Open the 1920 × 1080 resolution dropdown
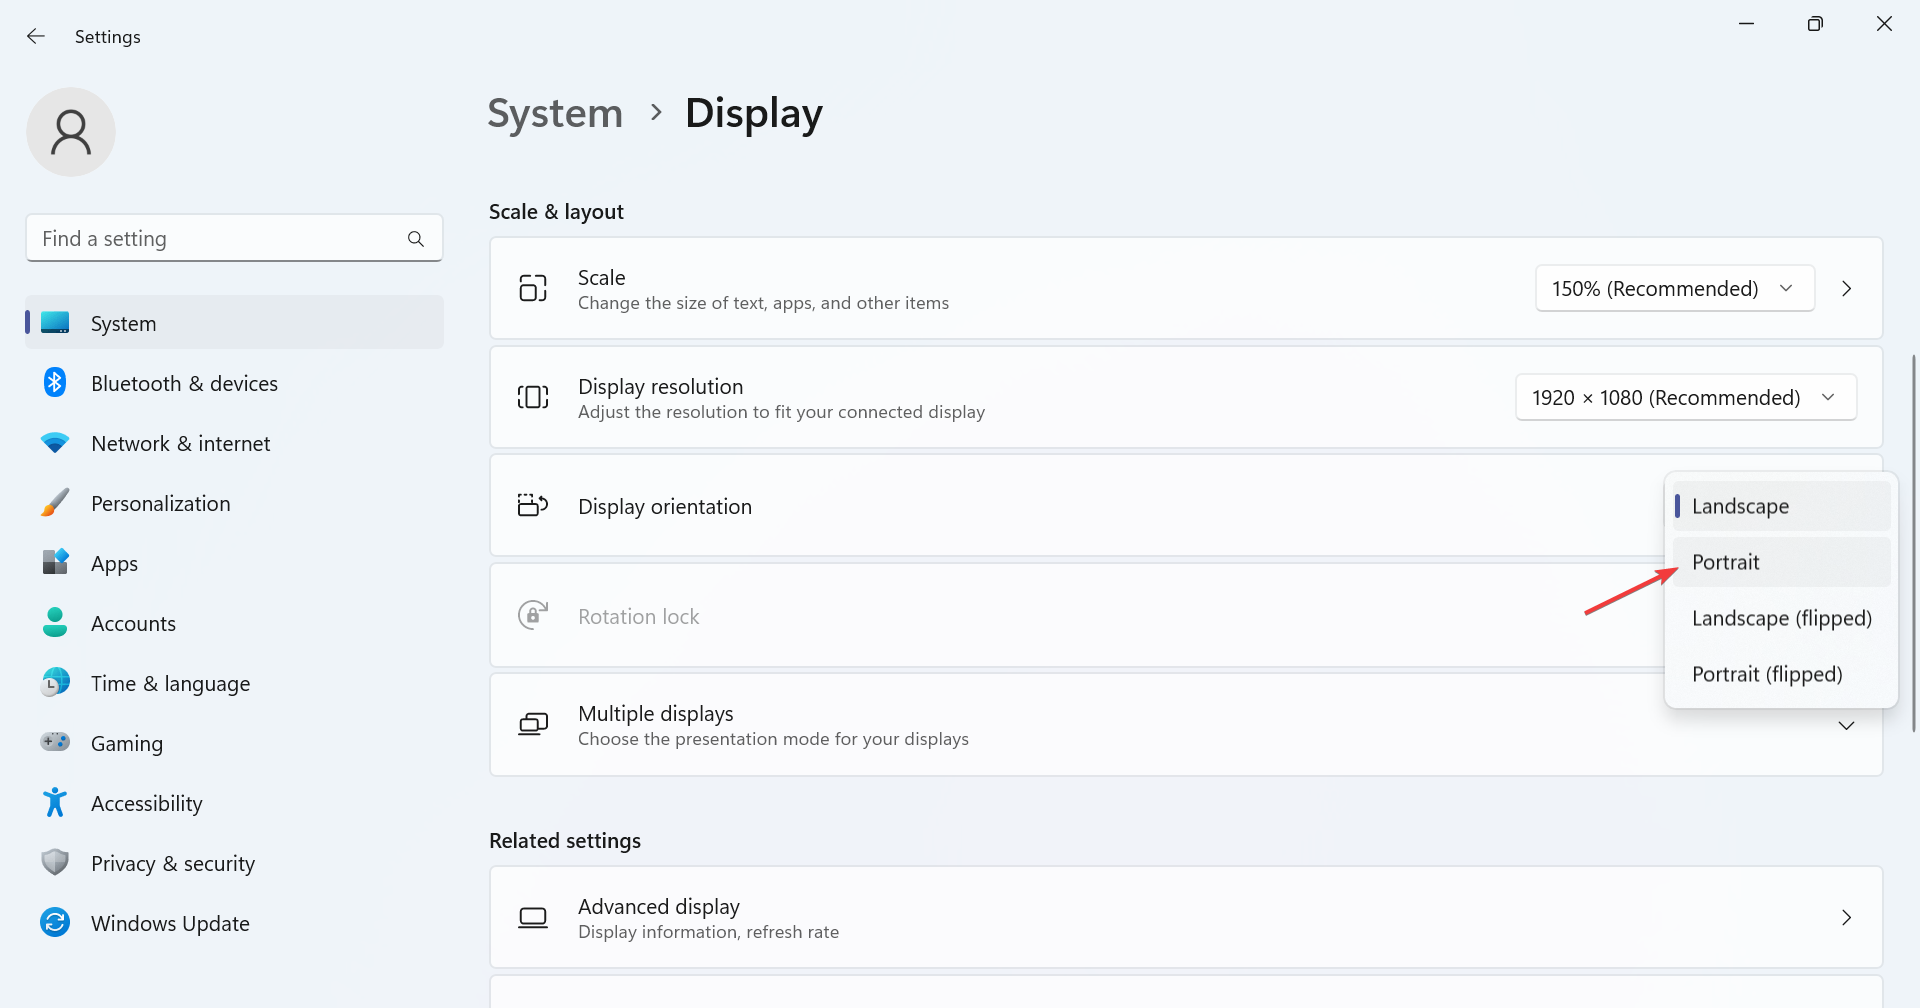This screenshot has width=1920, height=1008. click(1686, 397)
